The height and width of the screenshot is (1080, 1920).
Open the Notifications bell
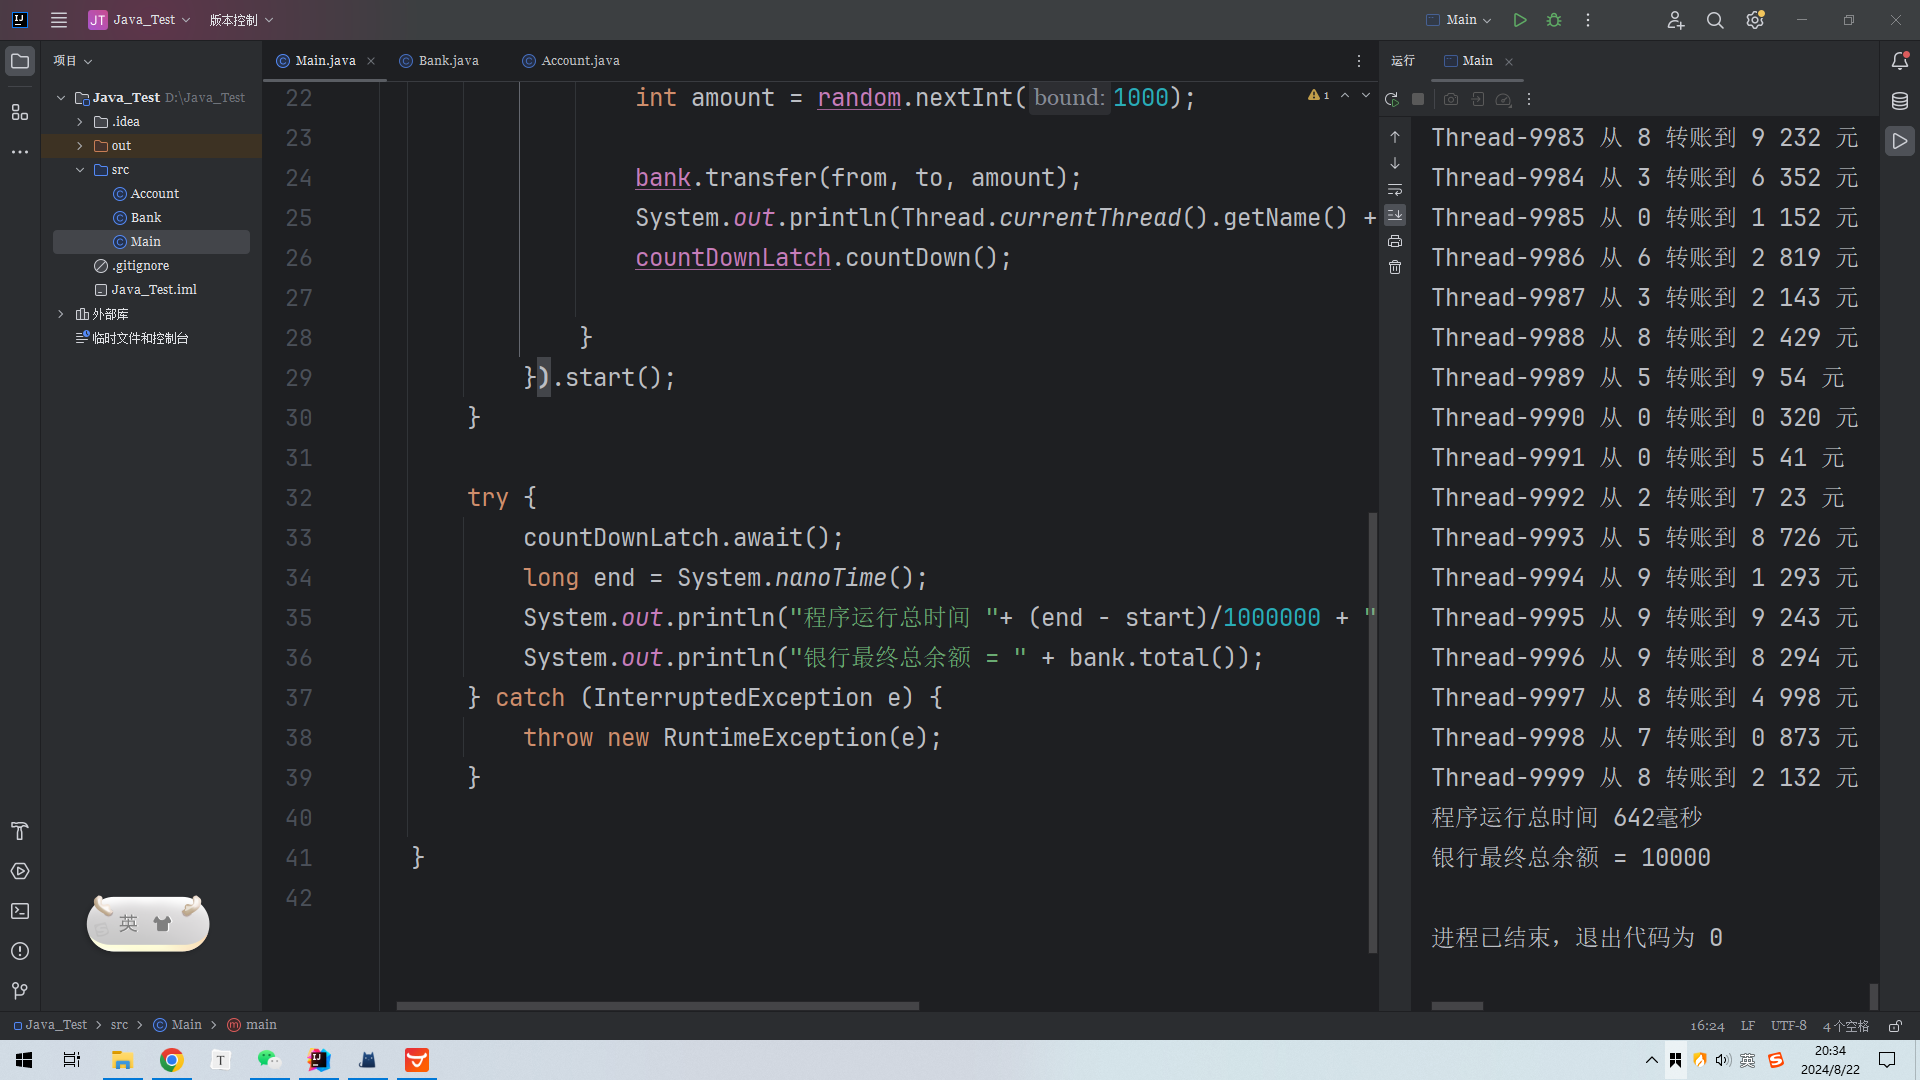(1900, 61)
